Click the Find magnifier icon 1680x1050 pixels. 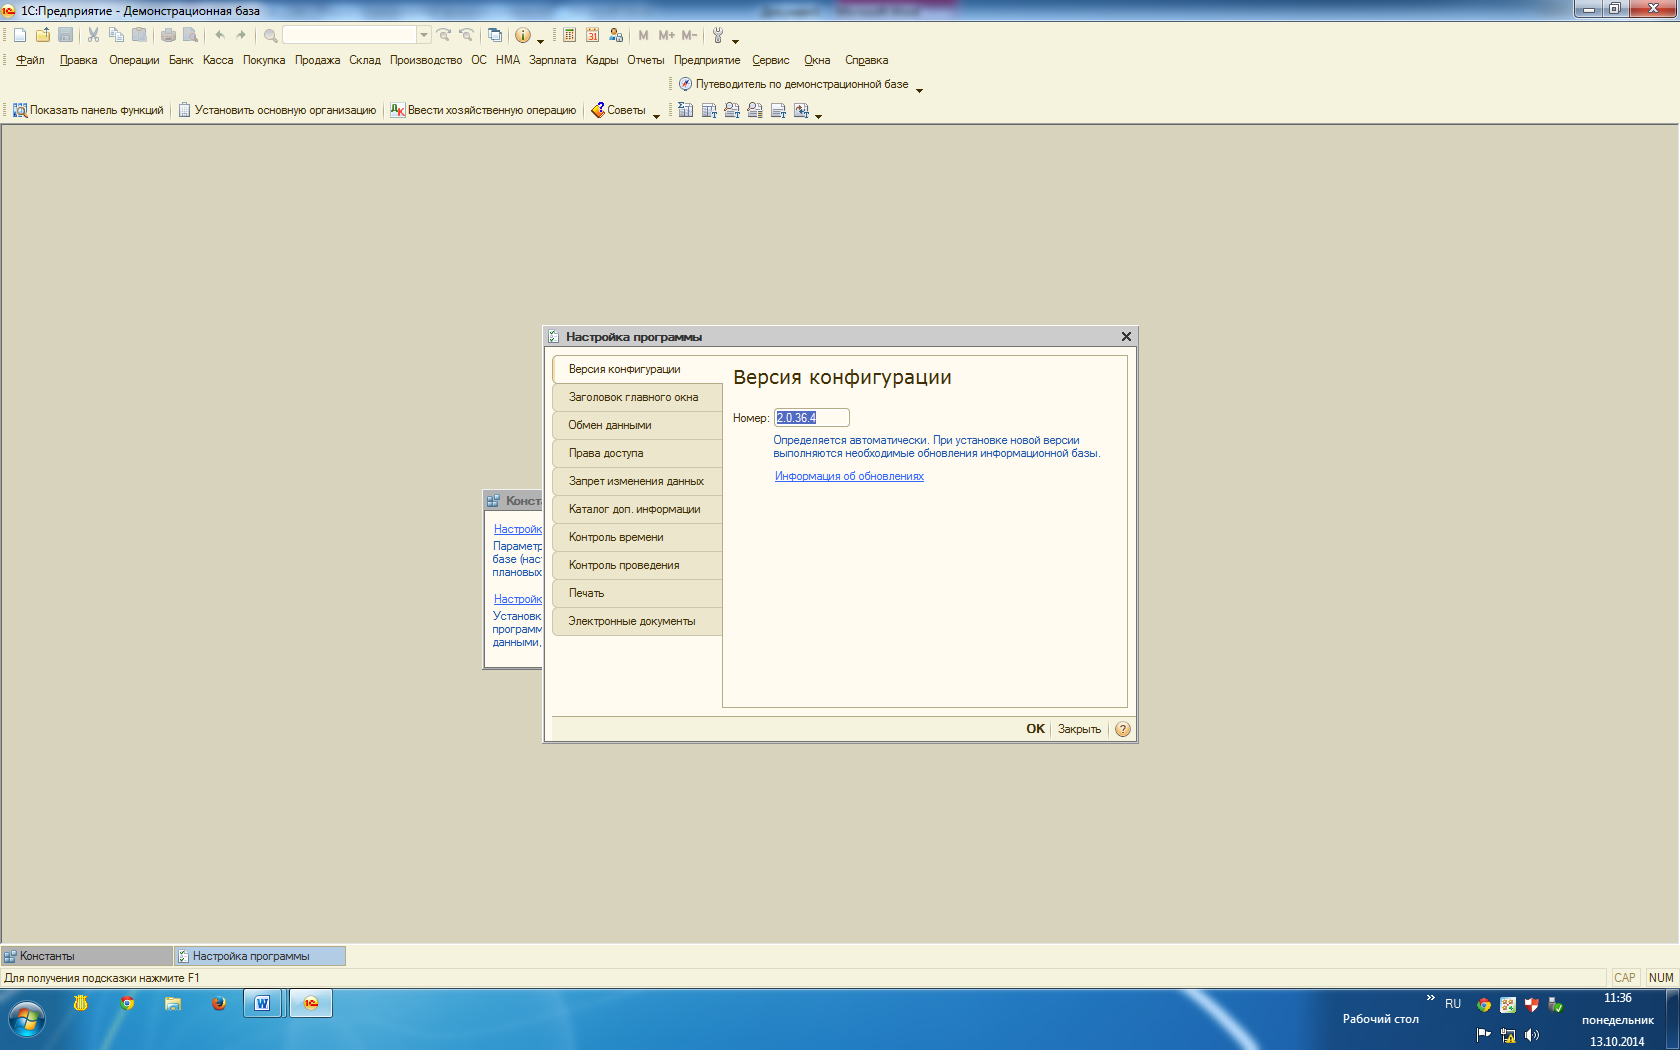pyautogui.click(x=270, y=35)
